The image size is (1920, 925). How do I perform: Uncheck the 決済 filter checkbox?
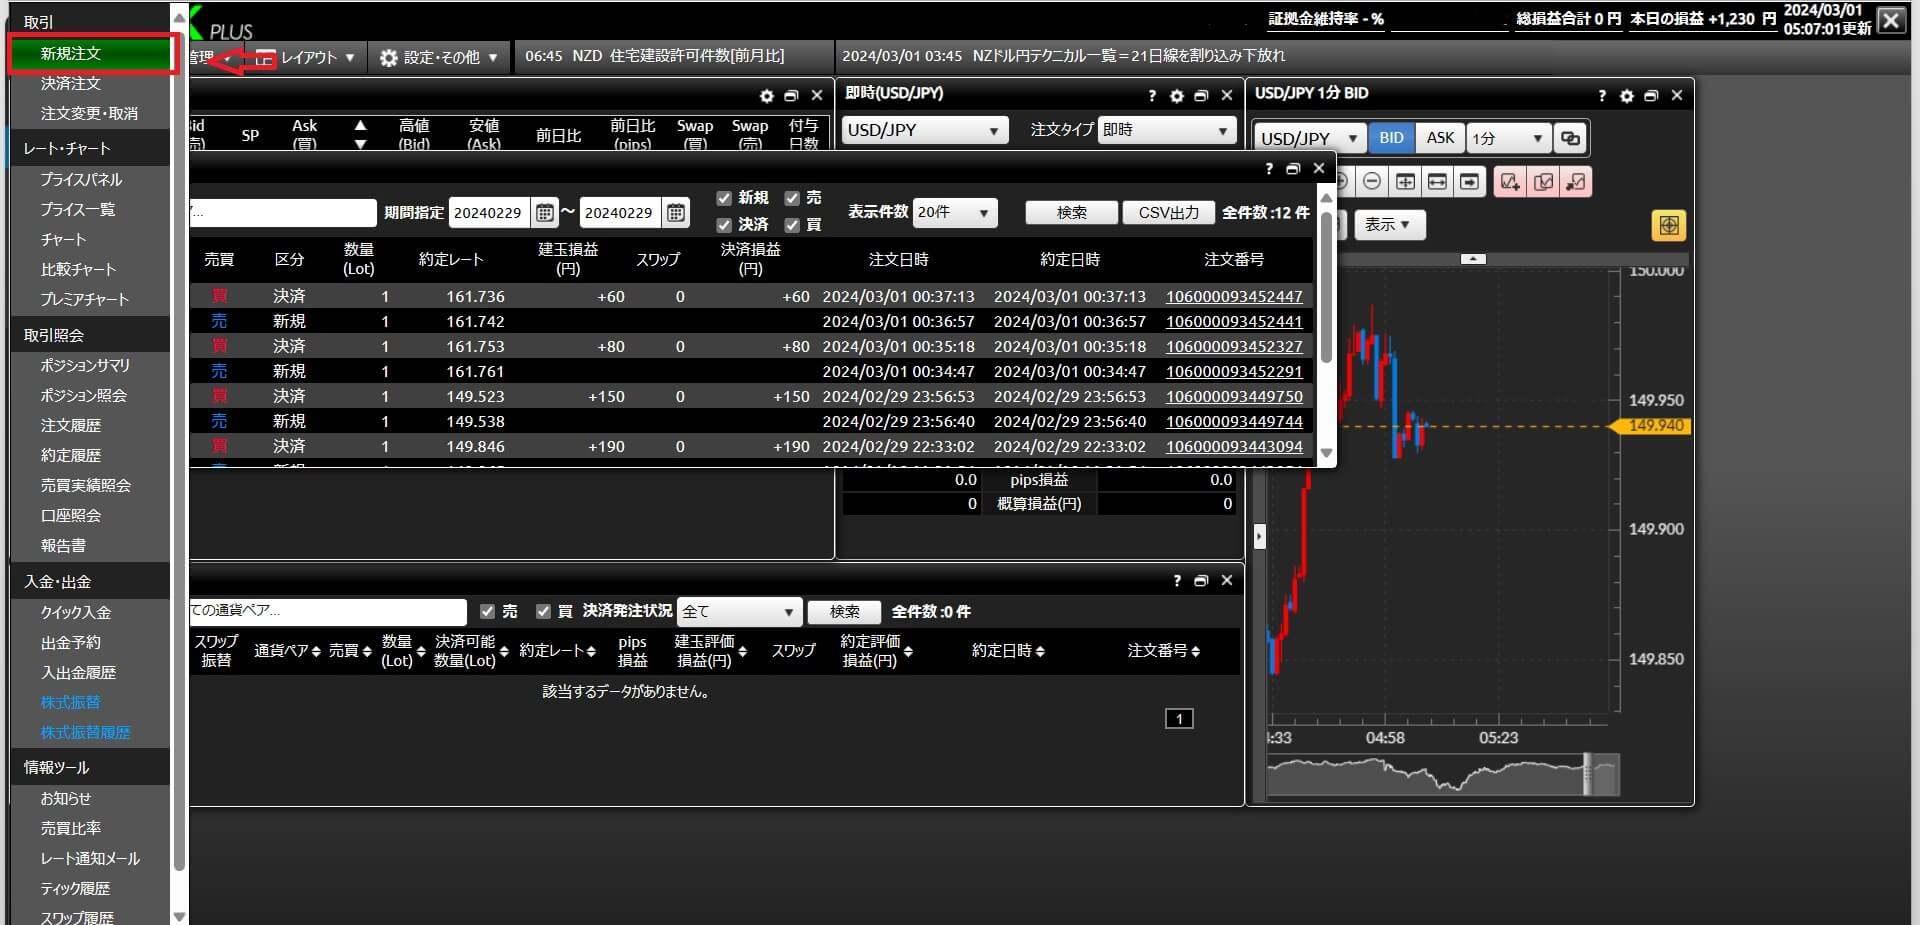tap(724, 225)
